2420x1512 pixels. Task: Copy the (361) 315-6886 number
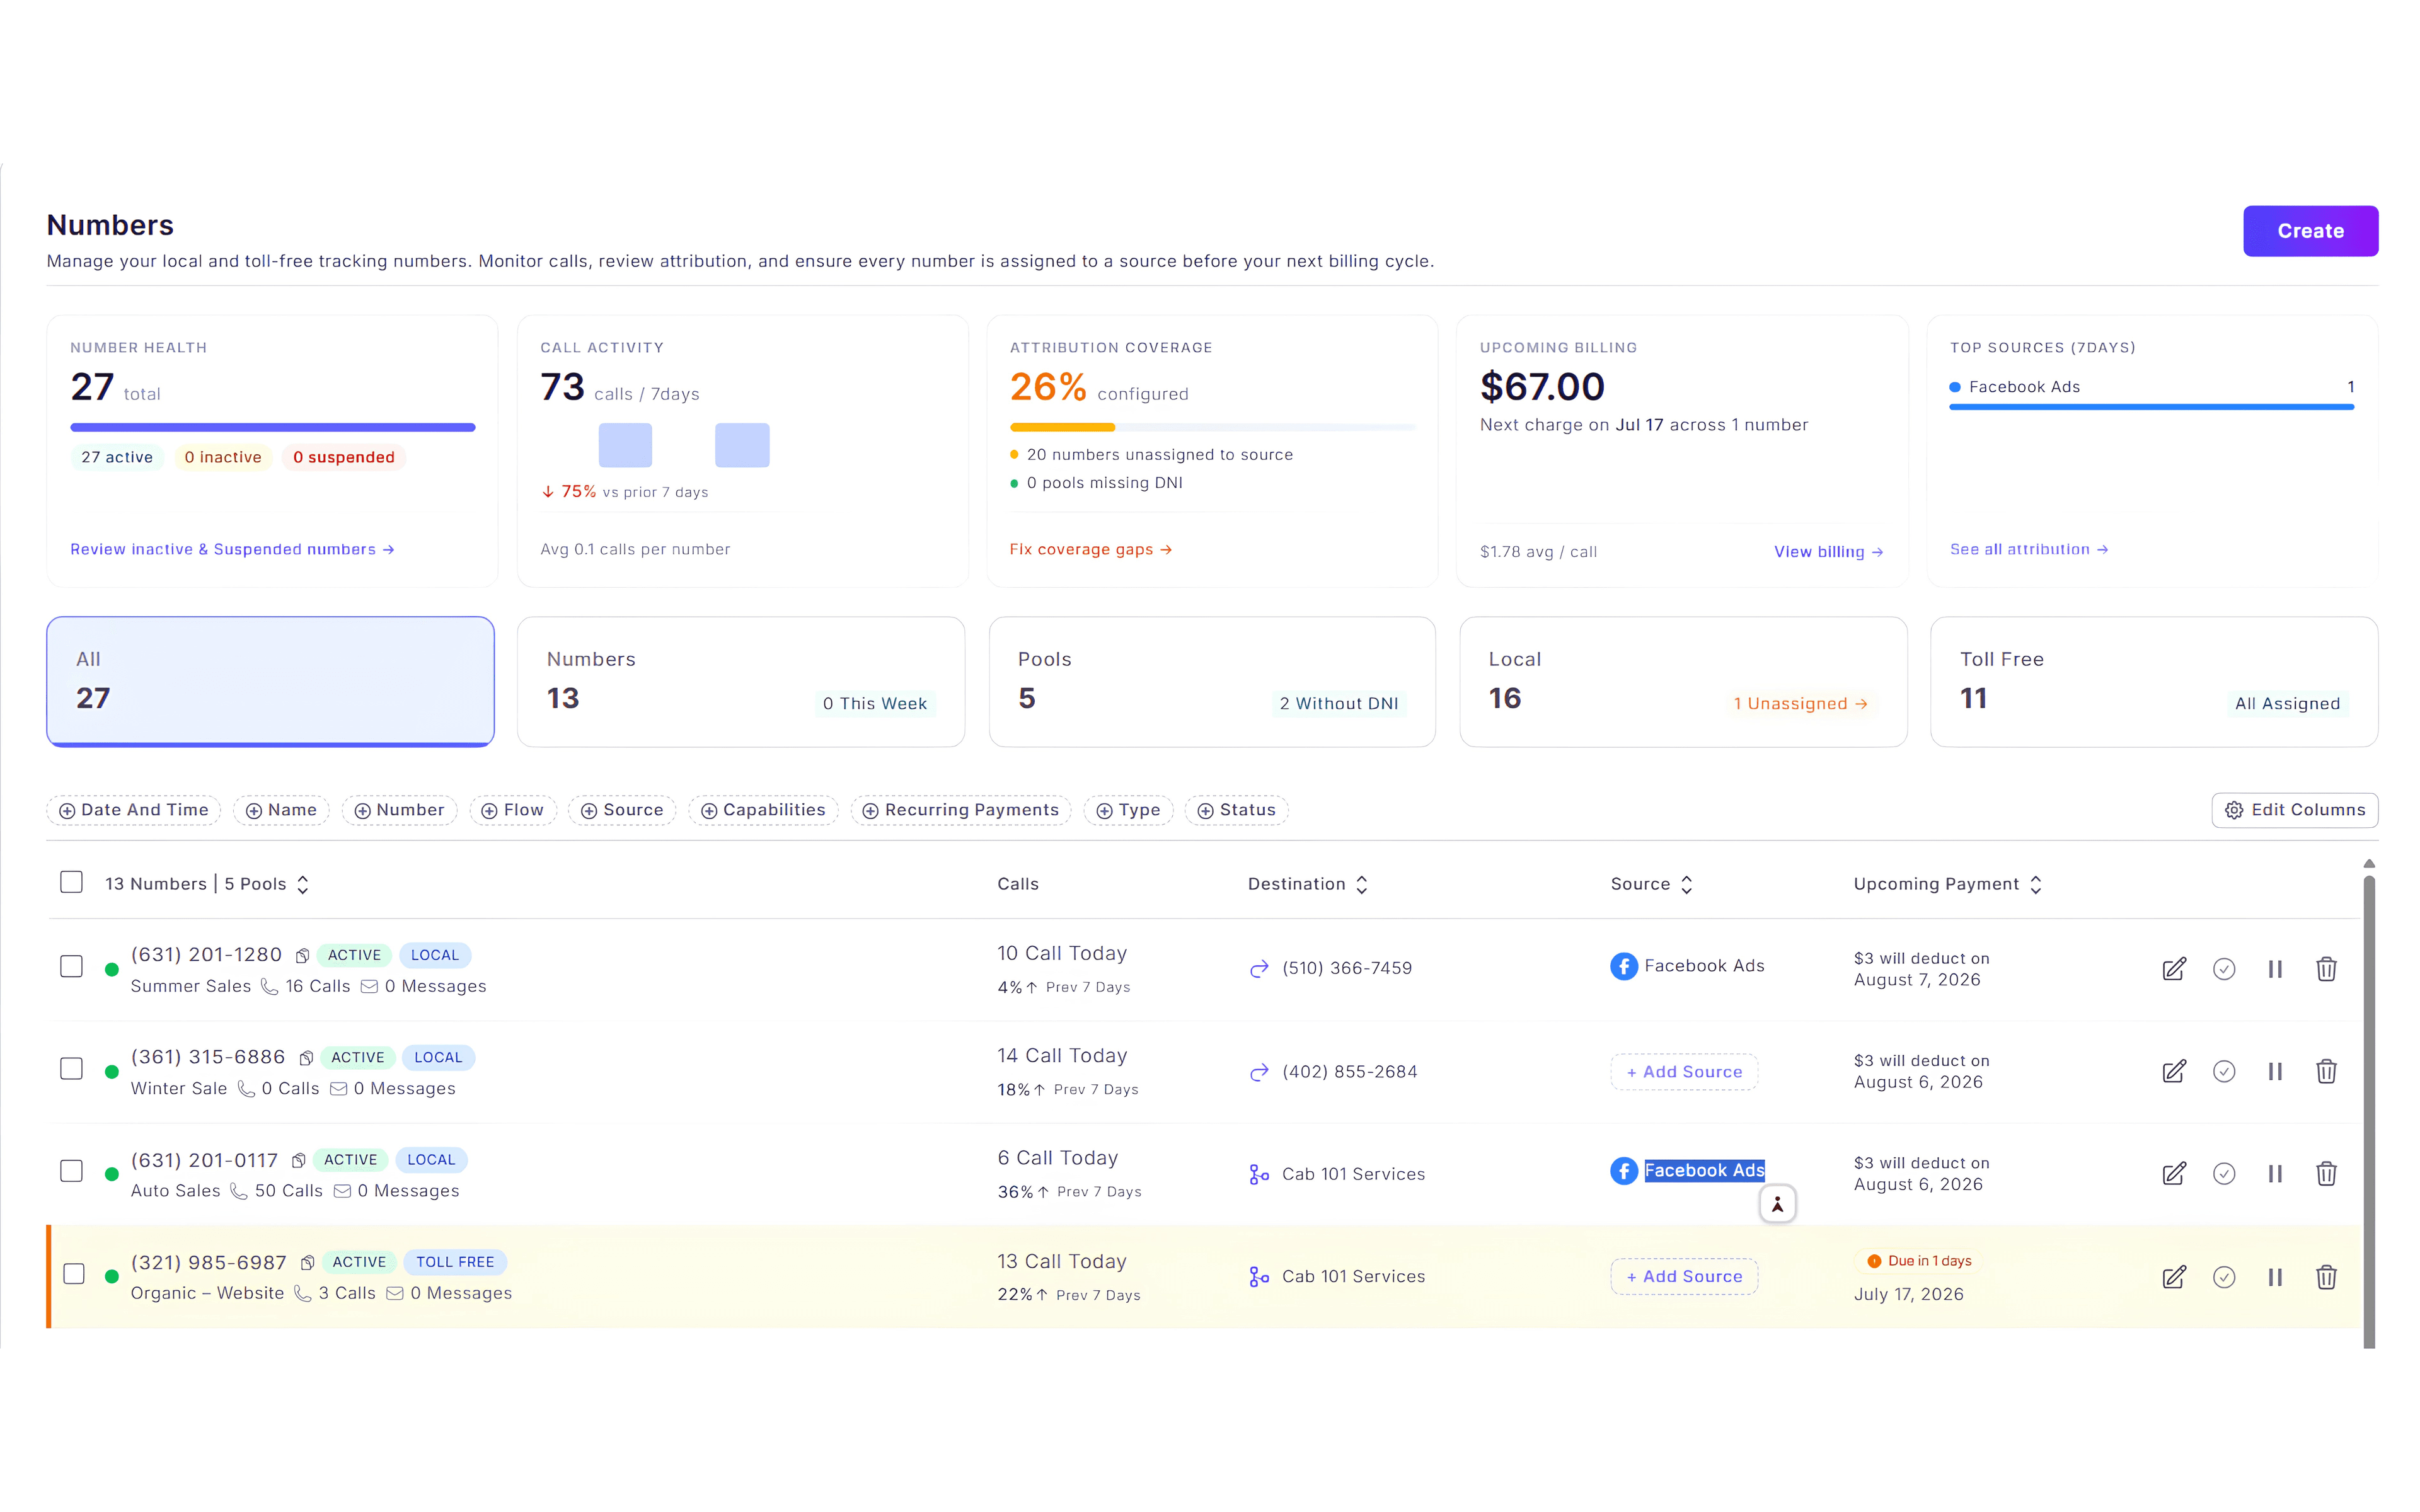306,1058
